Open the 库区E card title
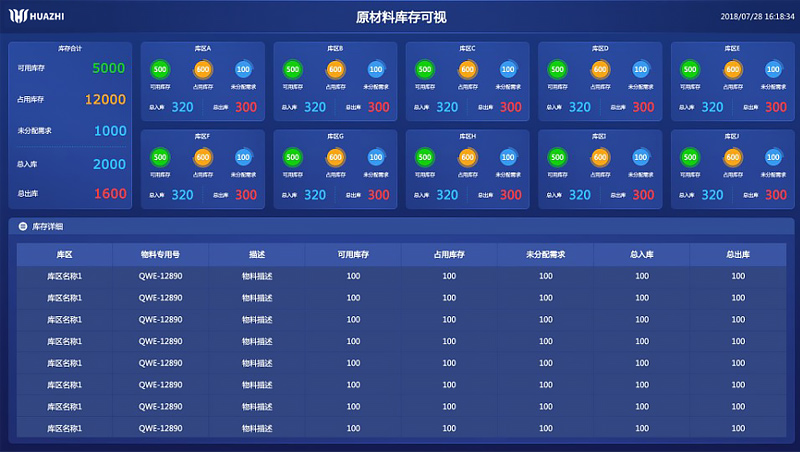 (732, 48)
